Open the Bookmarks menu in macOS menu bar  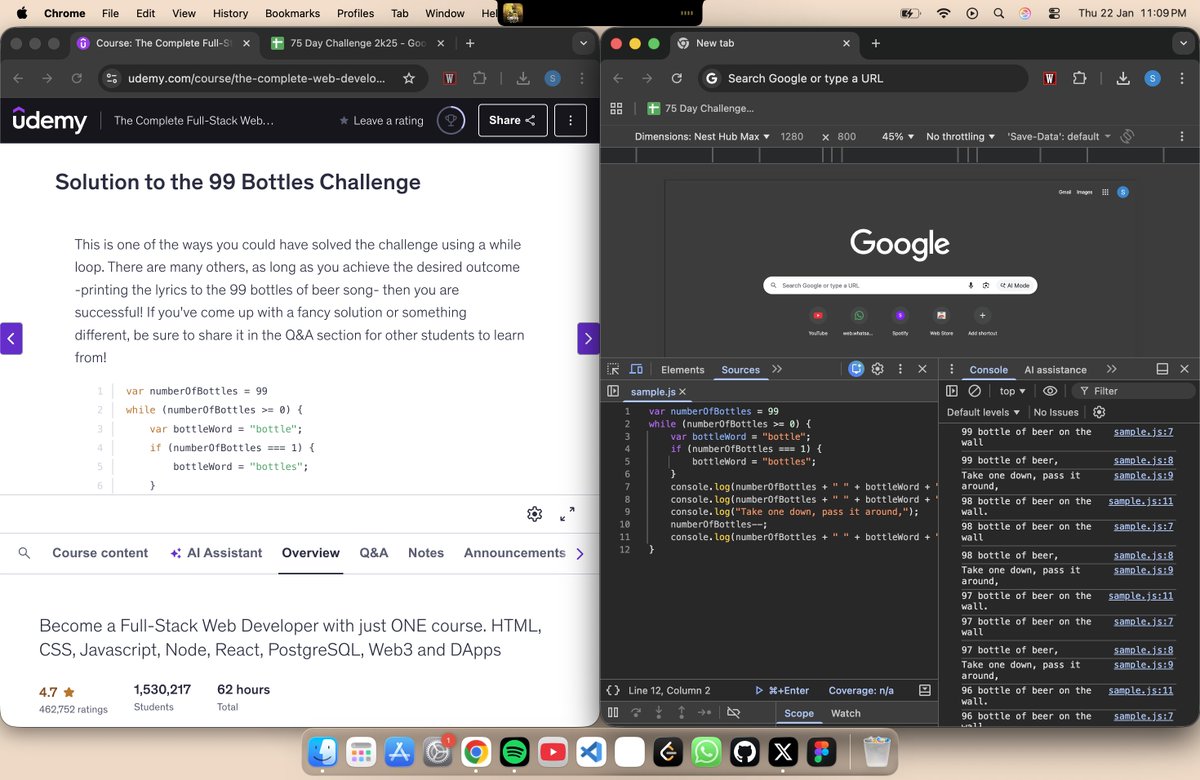290,13
